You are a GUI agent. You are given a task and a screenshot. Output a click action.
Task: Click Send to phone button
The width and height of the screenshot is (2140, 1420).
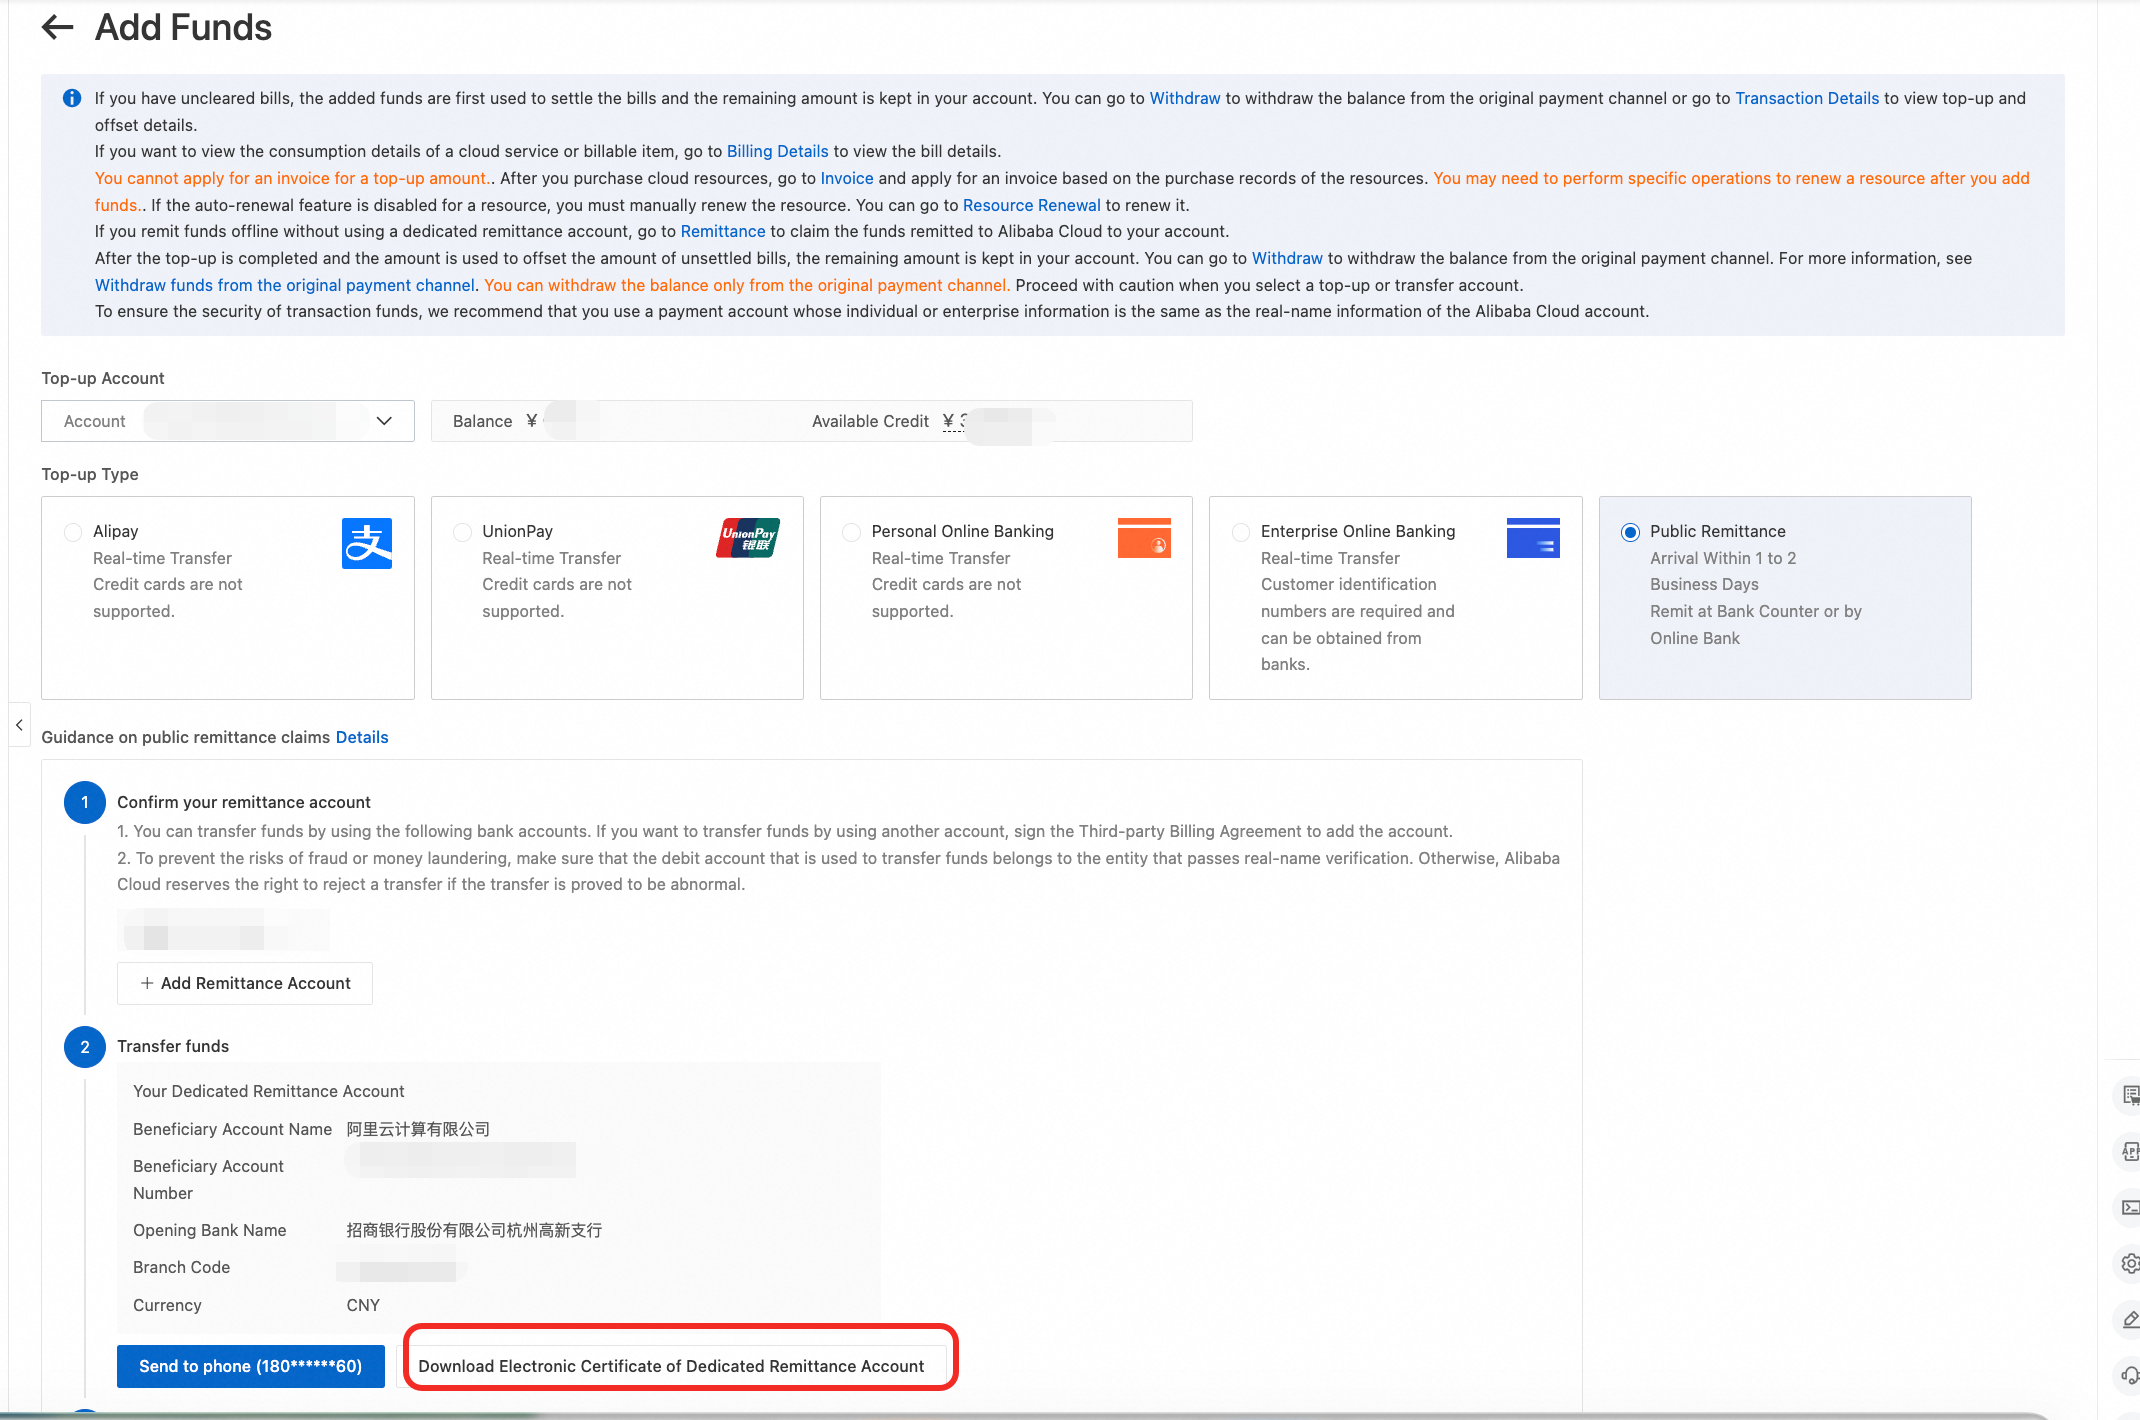pyautogui.click(x=251, y=1366)
